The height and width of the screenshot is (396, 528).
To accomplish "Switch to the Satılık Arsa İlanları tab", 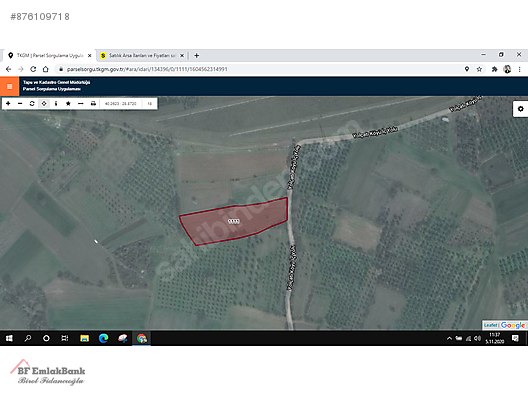I will (x=141, y=56).
